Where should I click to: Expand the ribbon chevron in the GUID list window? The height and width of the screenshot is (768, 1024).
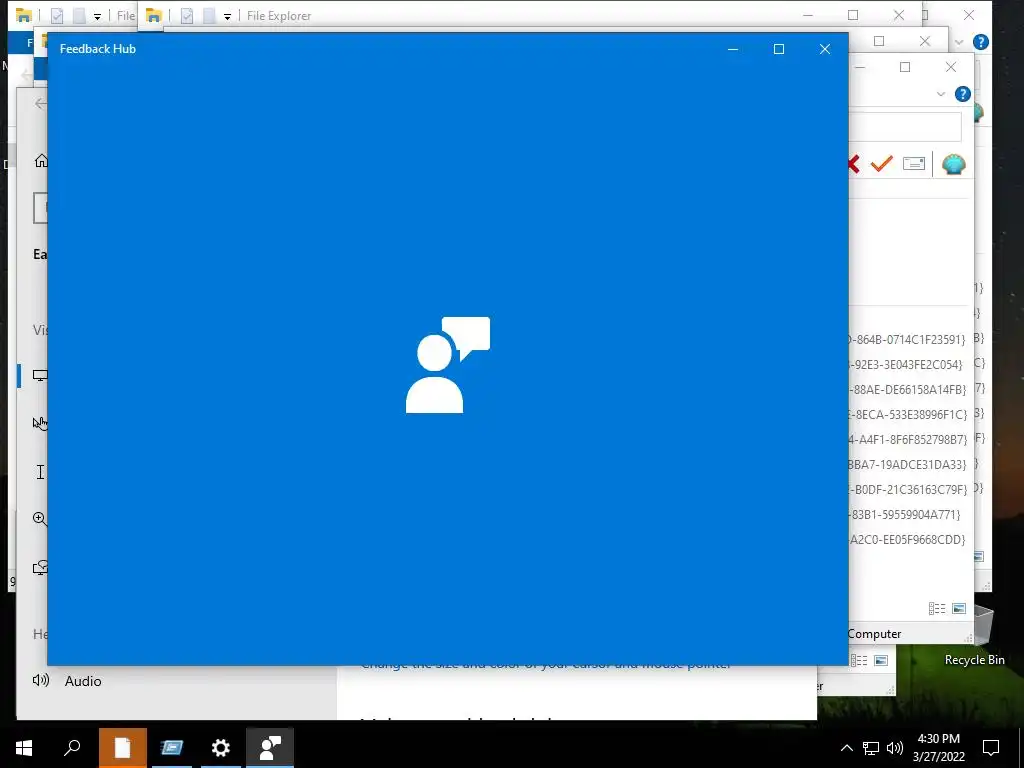pyautogui.click(x=940, y=94)
